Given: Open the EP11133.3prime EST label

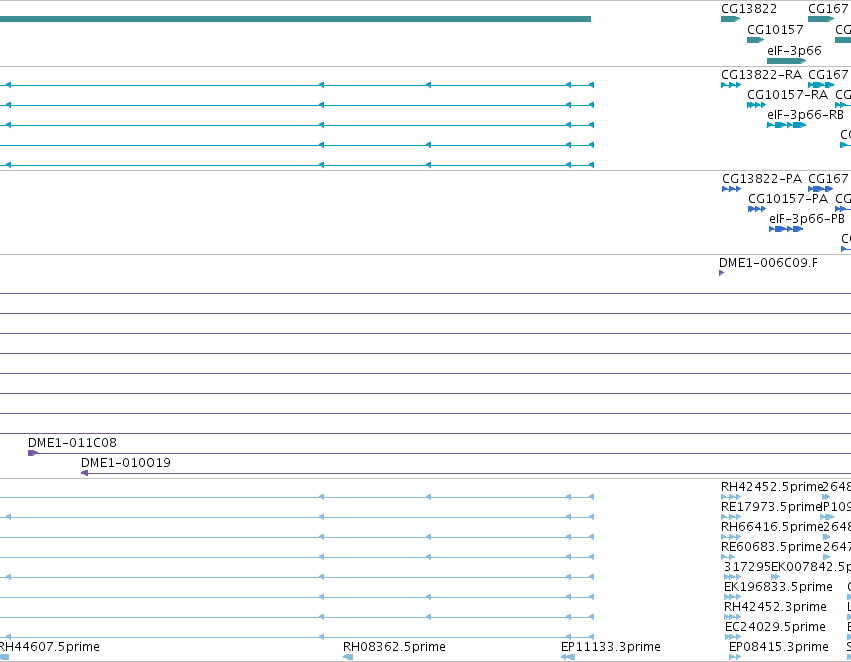Looking at the screenshot, I should click(611, 647).
